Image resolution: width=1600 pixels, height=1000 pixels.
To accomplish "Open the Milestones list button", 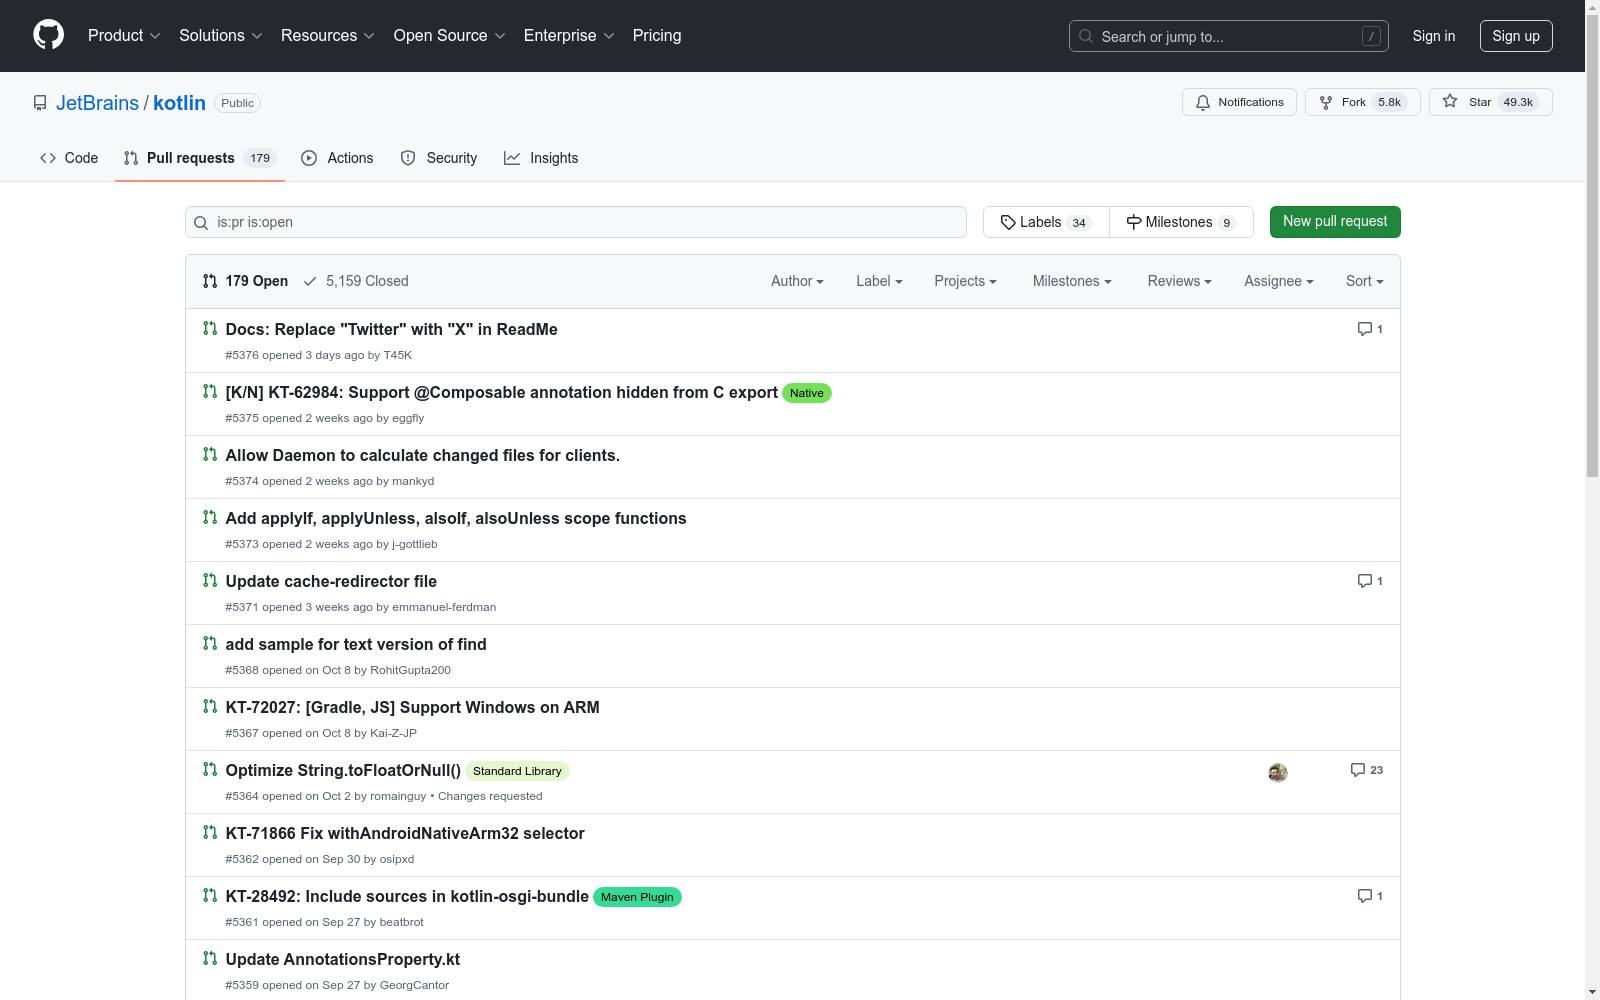I will point(1181,222).
